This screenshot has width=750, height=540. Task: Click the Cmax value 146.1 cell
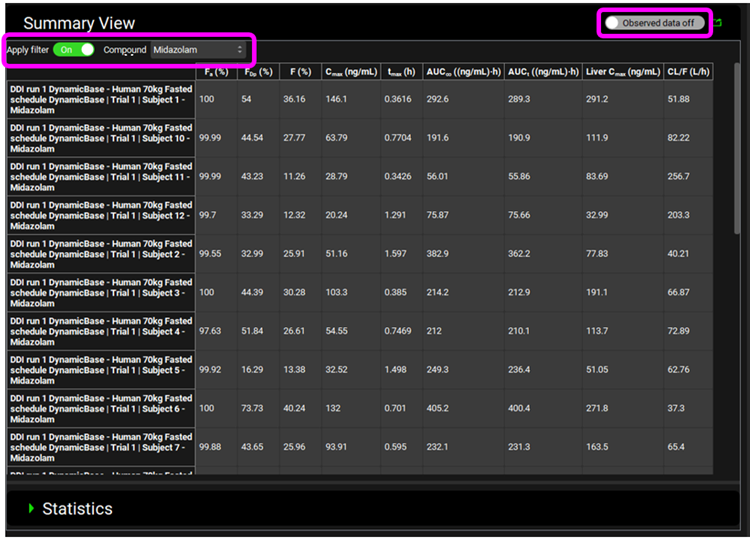point(337,99)
